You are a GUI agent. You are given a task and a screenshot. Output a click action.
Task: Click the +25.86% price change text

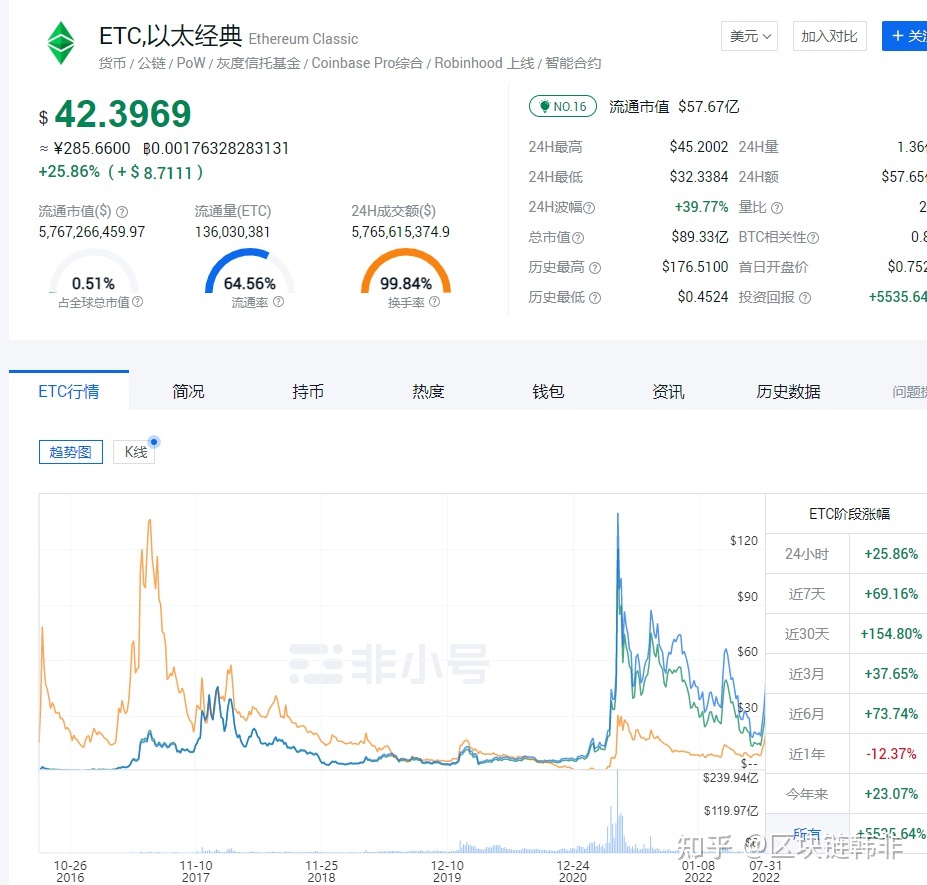pyautogui.click(x=69, y=171)
